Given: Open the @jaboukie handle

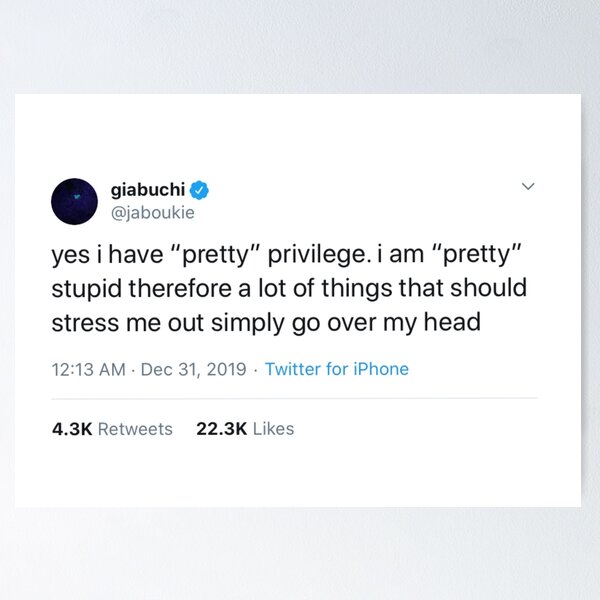Looking at the screenshot, I should (x=152, y=212).
